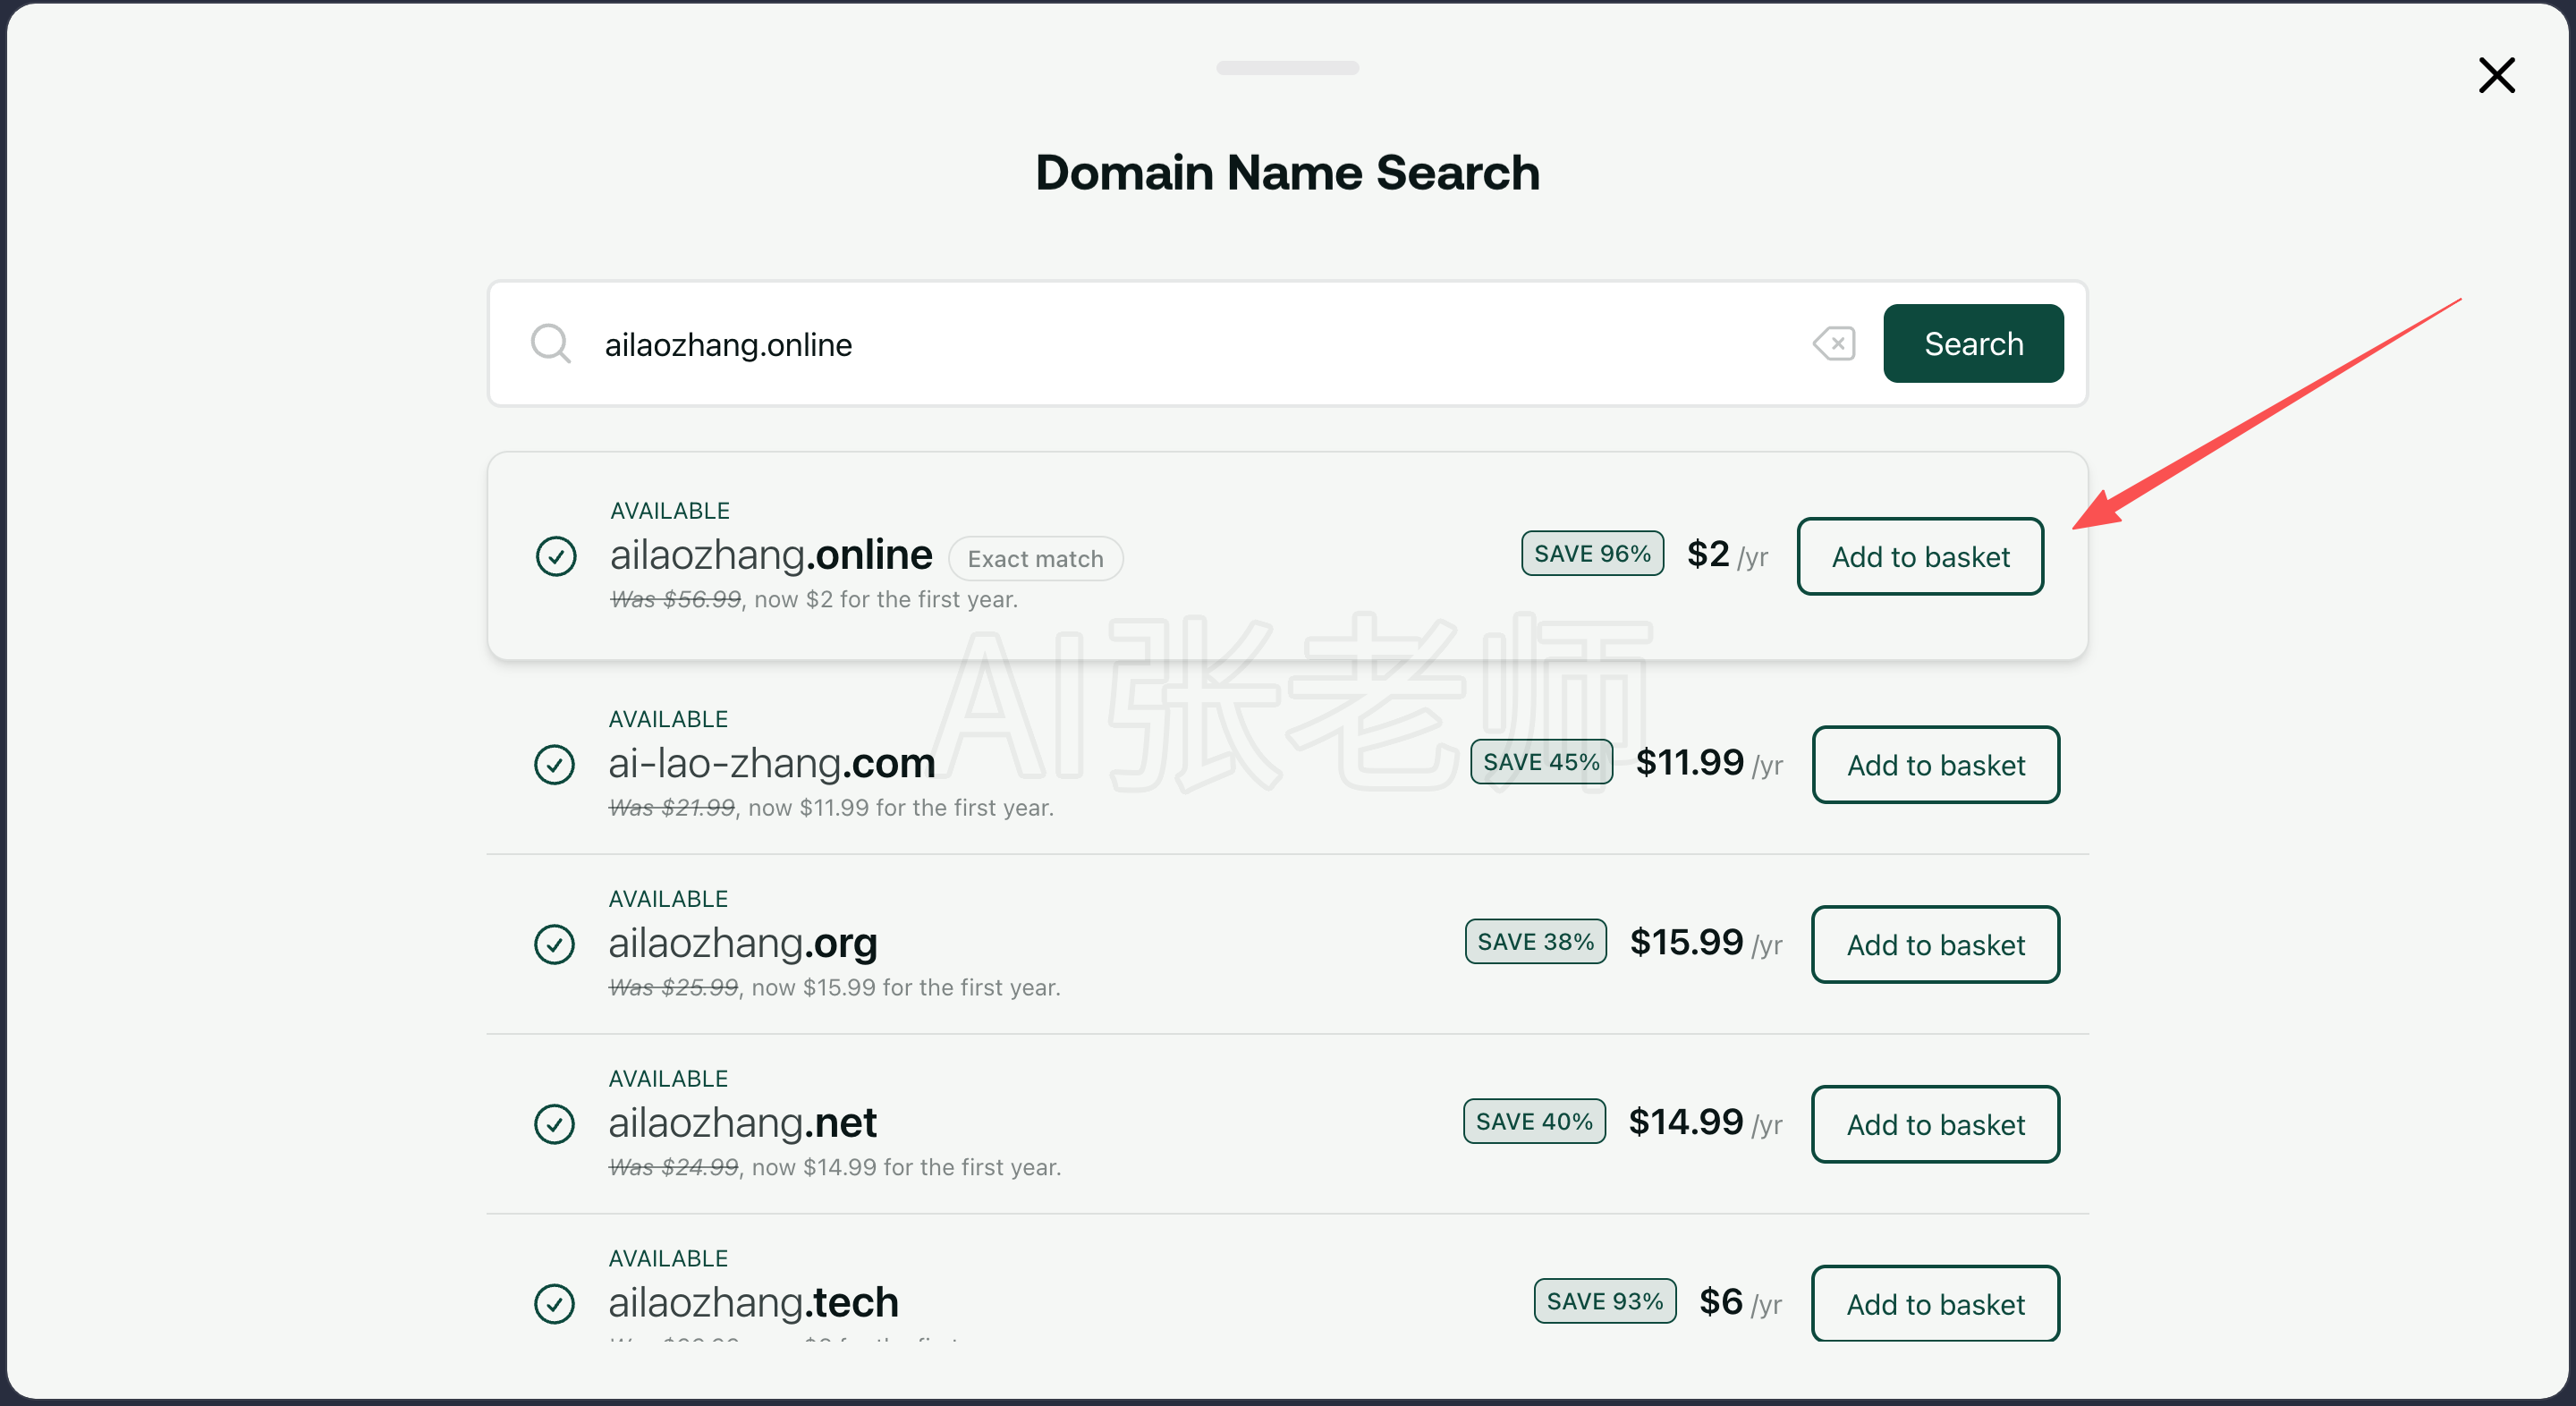Click the AVAILABLE label above ai-lao-zhang.com
This screenshot has width=2576, height=1406.
coord(668,720)
